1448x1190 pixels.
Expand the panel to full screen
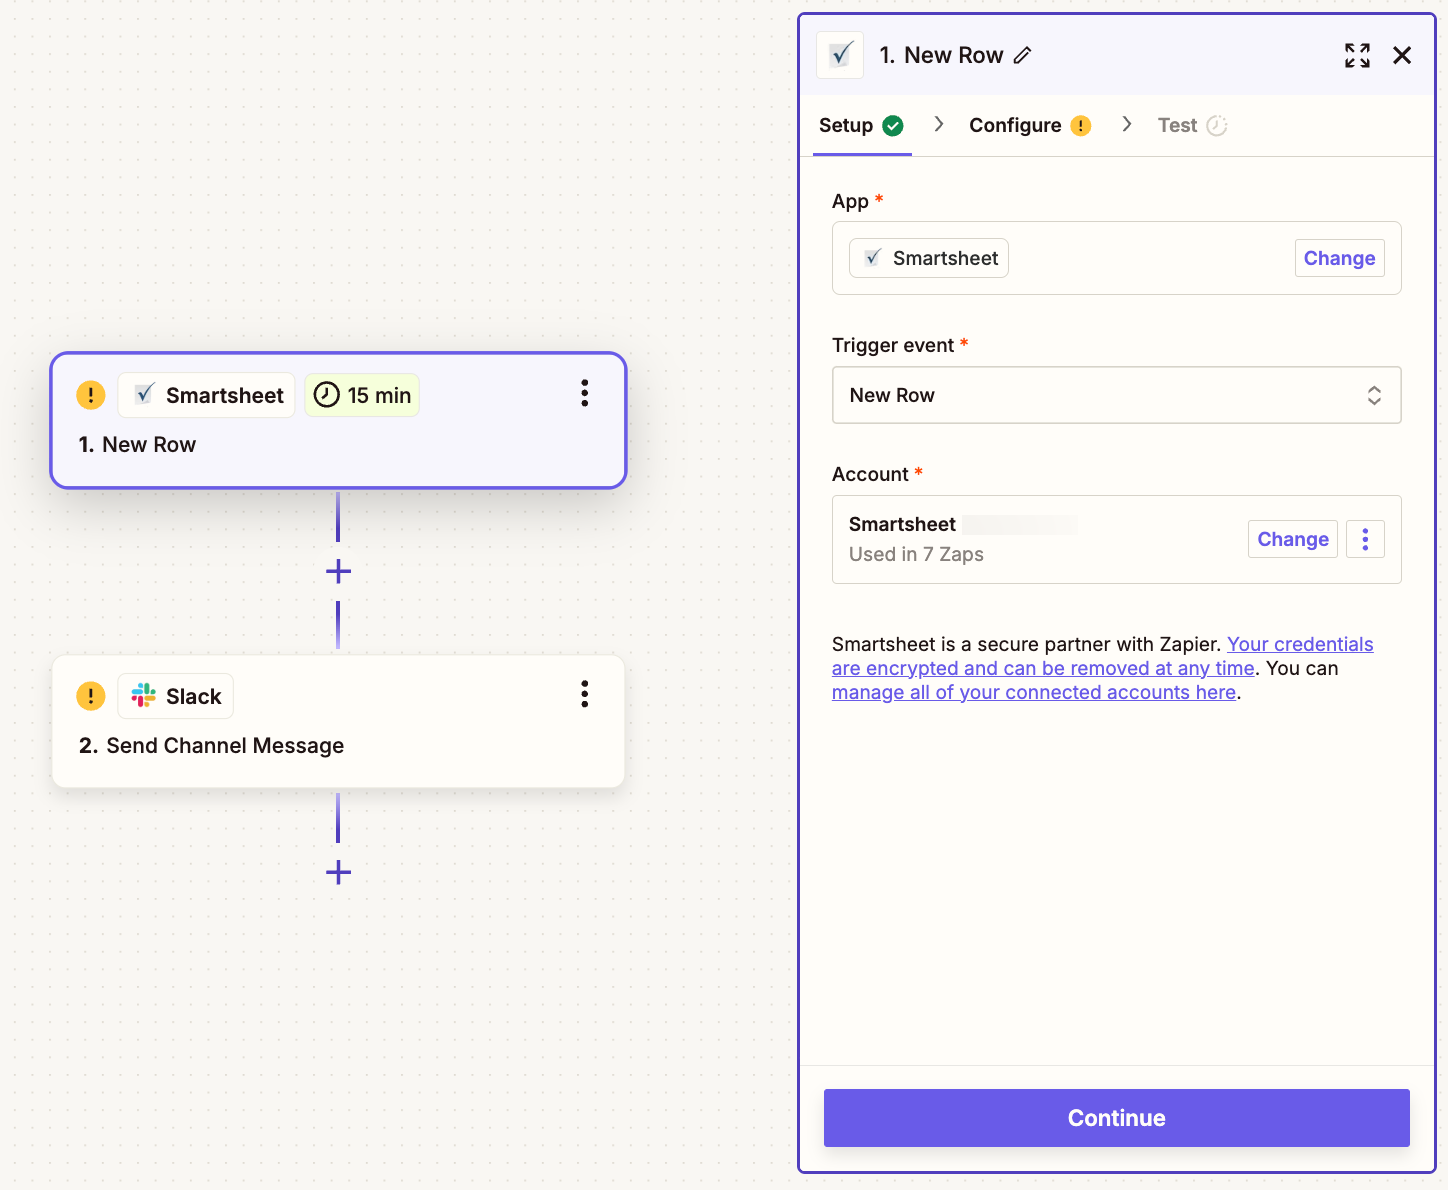click(x=1357, y=55)
